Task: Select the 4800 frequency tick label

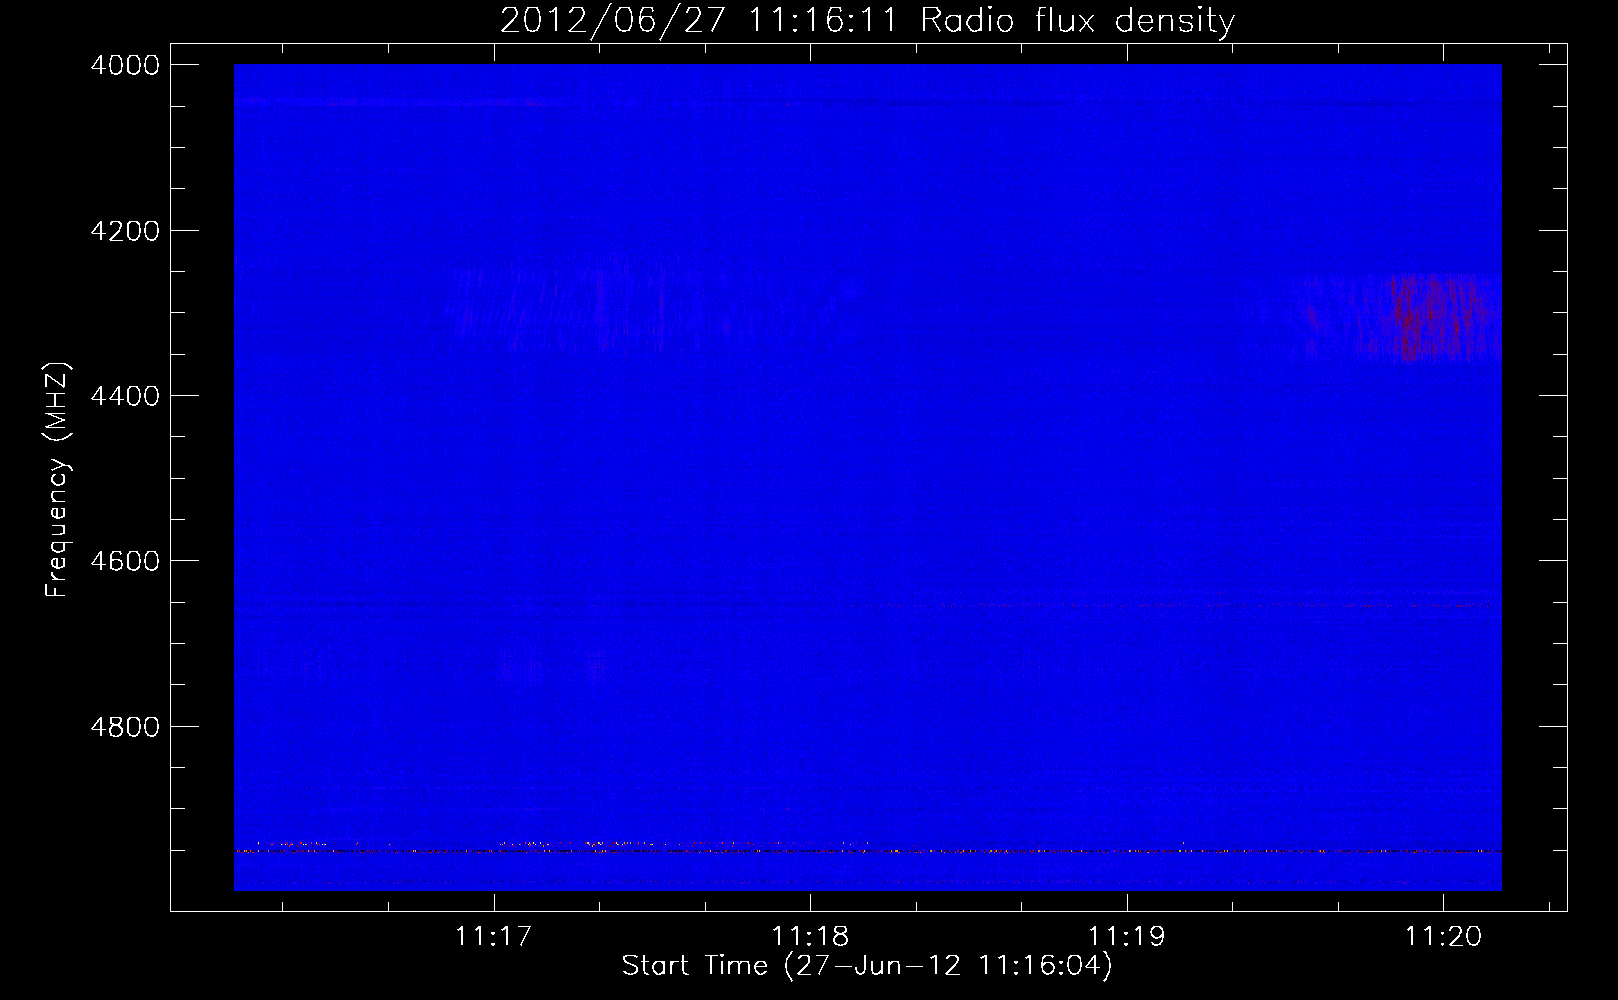Action: click(125, 726)
